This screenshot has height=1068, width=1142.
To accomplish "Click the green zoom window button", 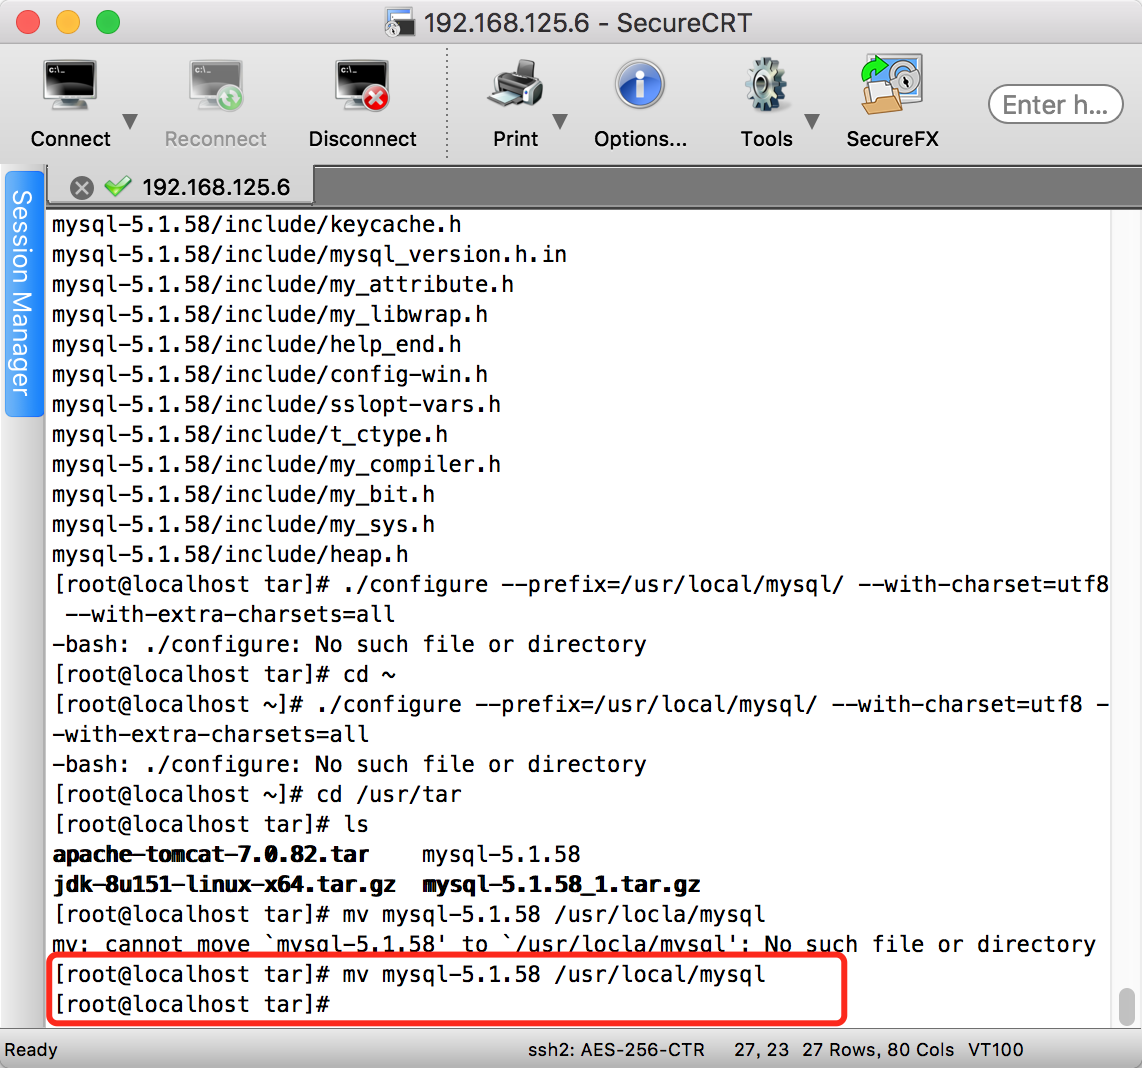I will pos(108,22).
